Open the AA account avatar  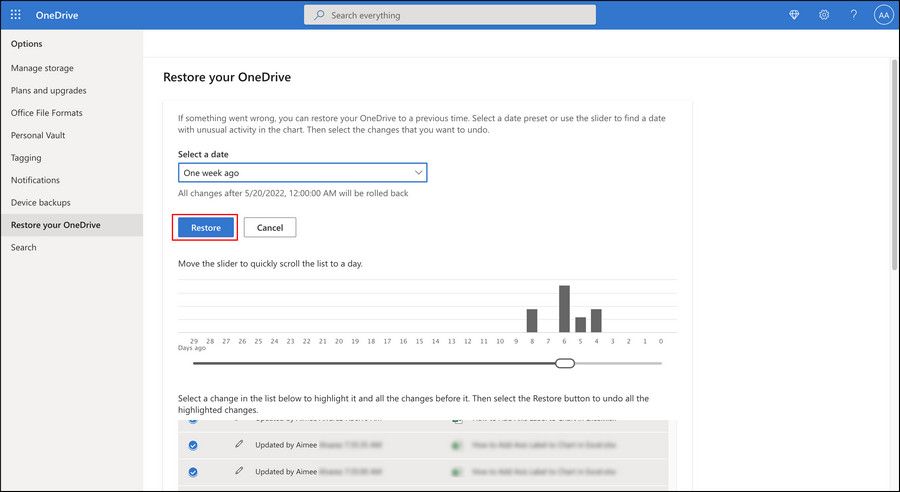[x=883, y=16]
